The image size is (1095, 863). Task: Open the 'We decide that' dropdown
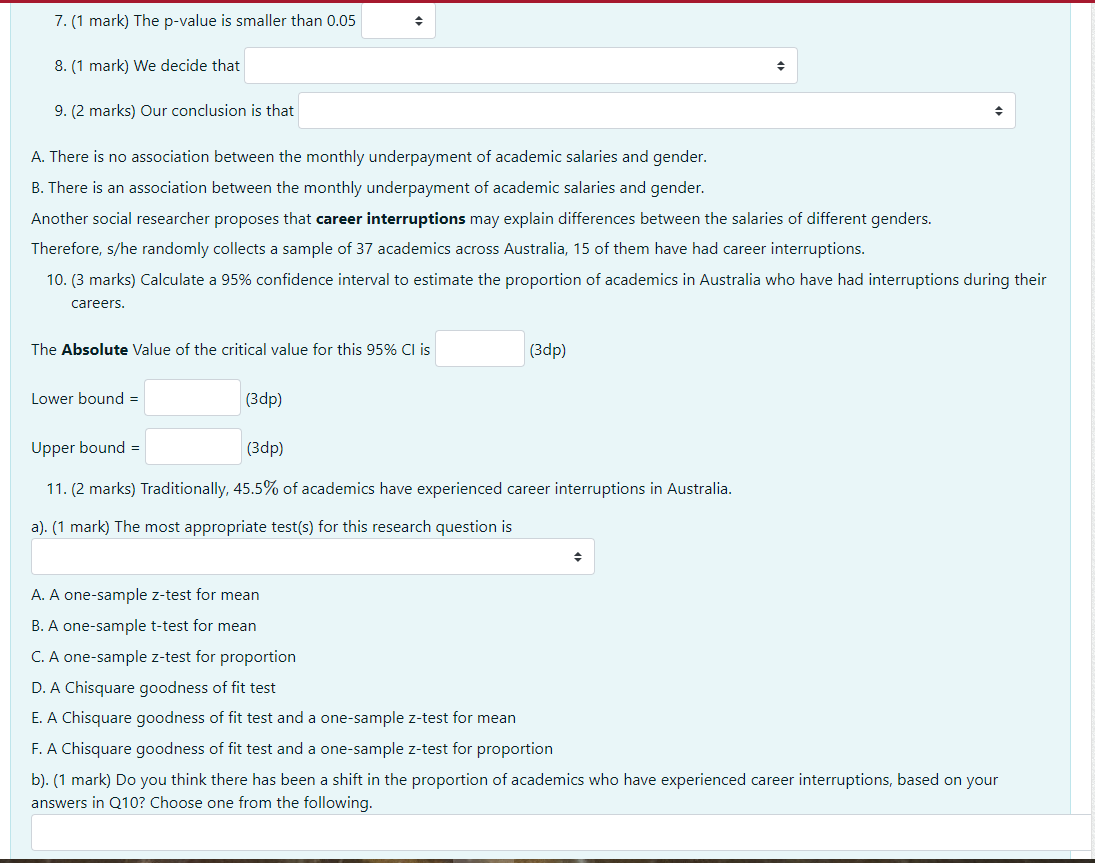tap(520, 66)
